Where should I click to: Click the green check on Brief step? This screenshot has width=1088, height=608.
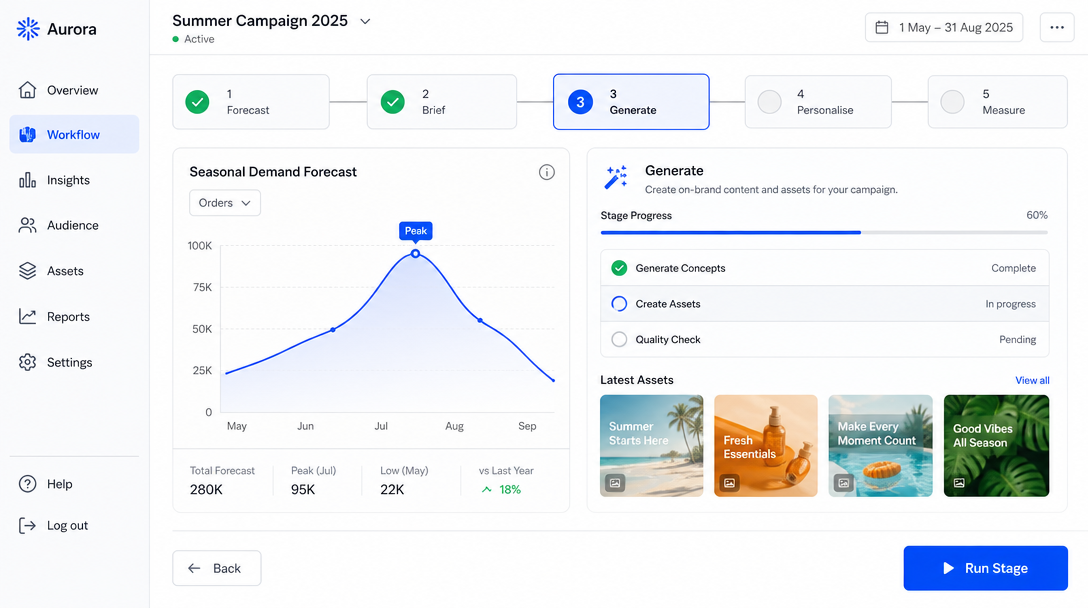393,102
